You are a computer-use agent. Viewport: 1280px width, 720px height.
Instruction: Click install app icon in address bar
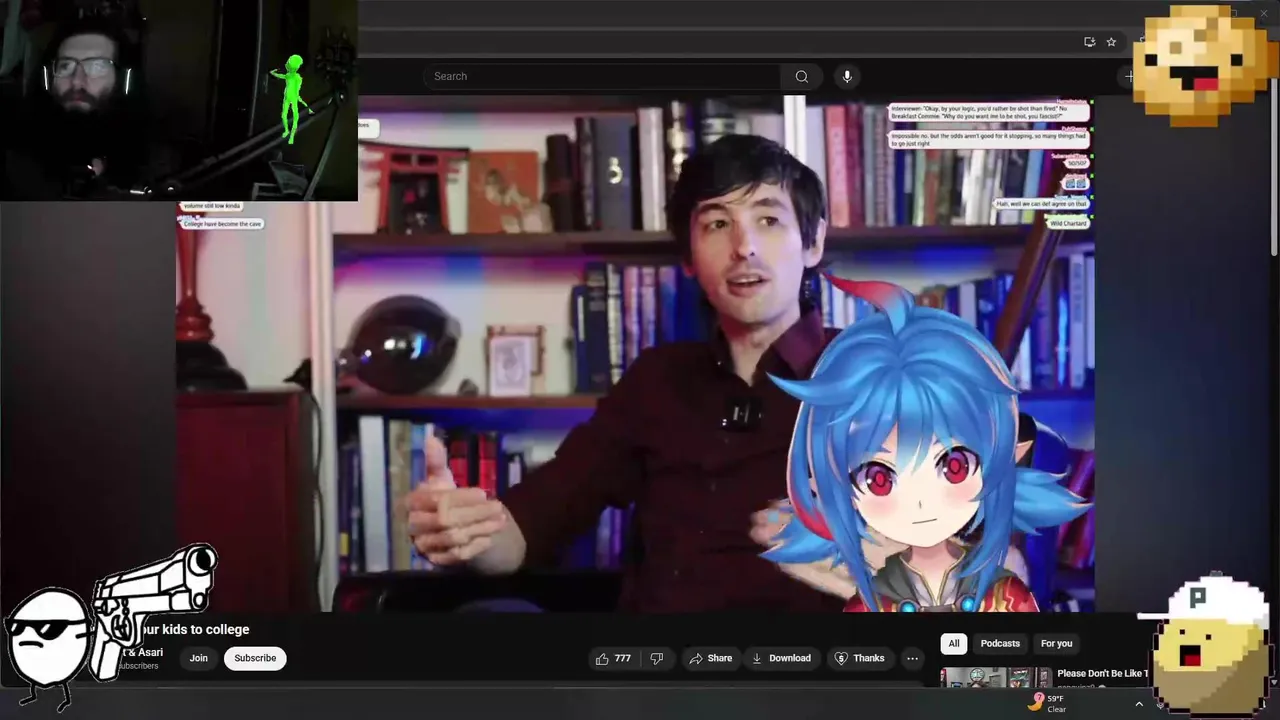tap(1089, 42)
